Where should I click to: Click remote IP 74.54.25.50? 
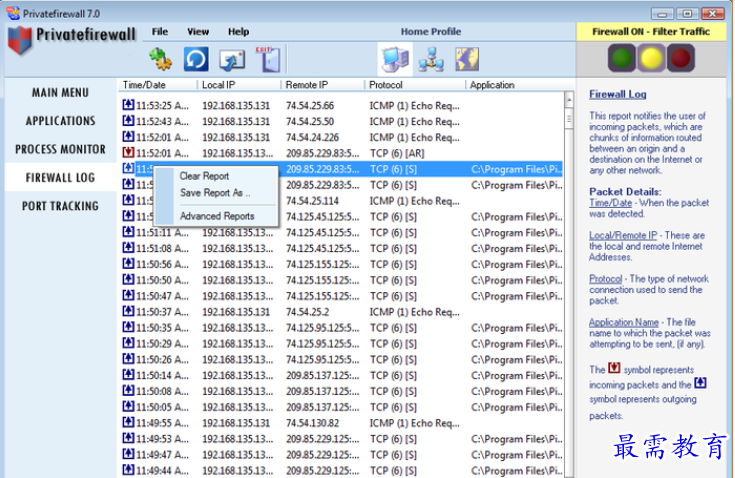[310, 122]
